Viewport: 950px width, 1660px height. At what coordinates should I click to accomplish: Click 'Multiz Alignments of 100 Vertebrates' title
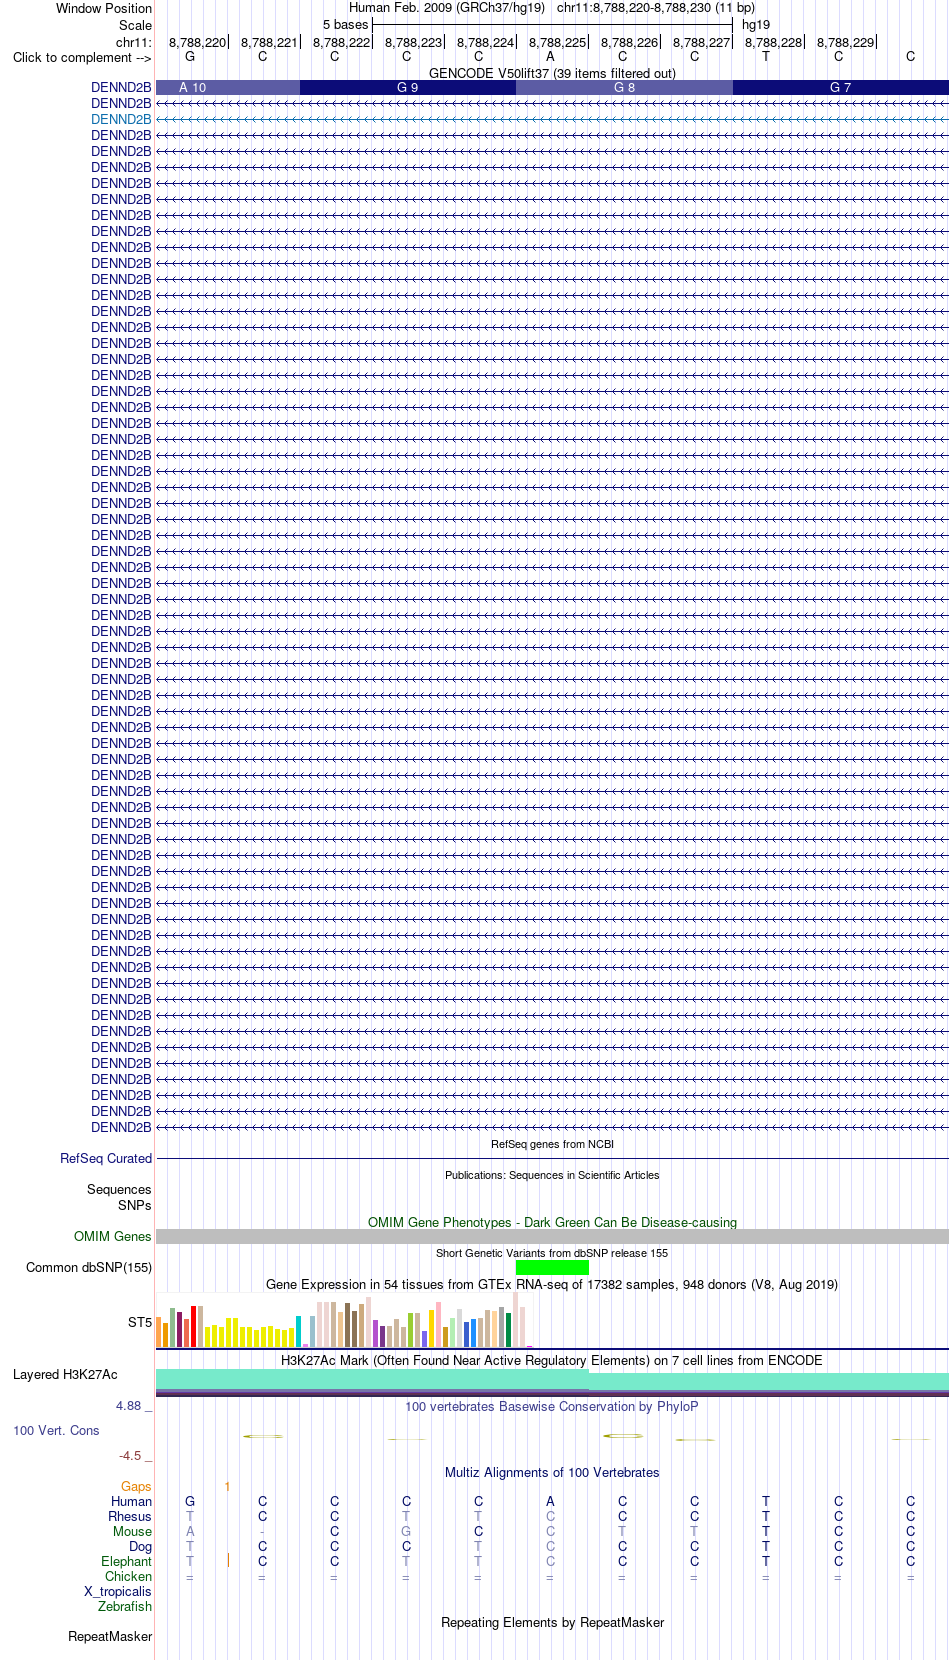pos(552,1472)
